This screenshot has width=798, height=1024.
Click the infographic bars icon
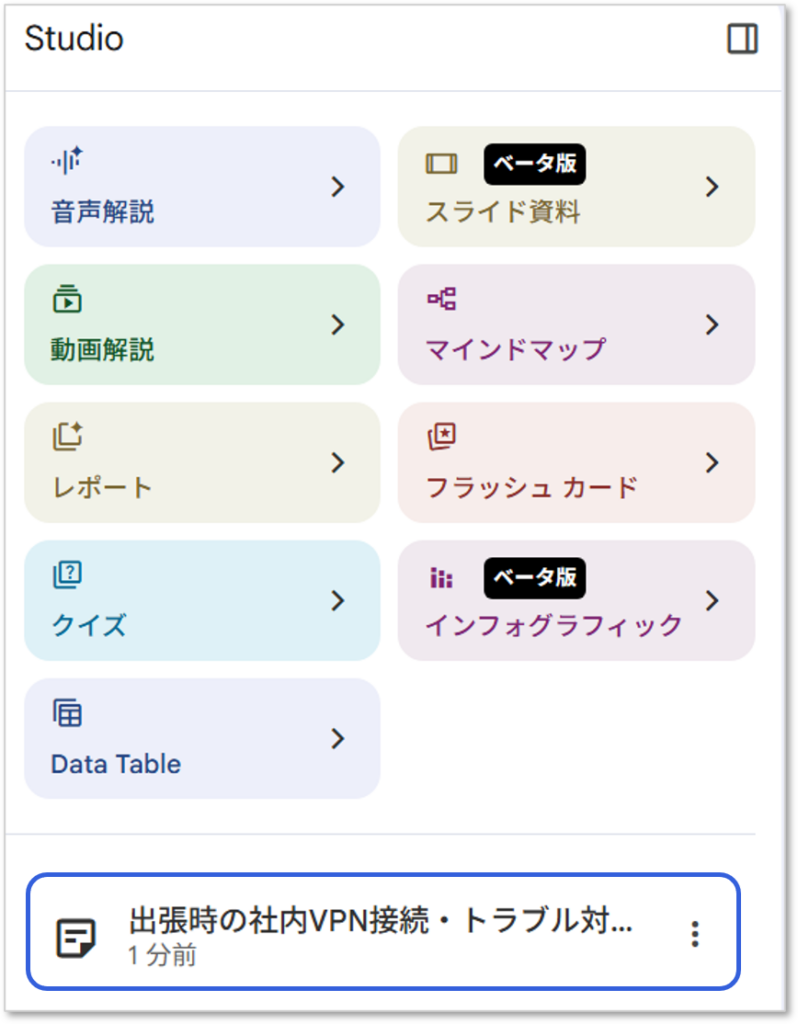pos(441,578)
